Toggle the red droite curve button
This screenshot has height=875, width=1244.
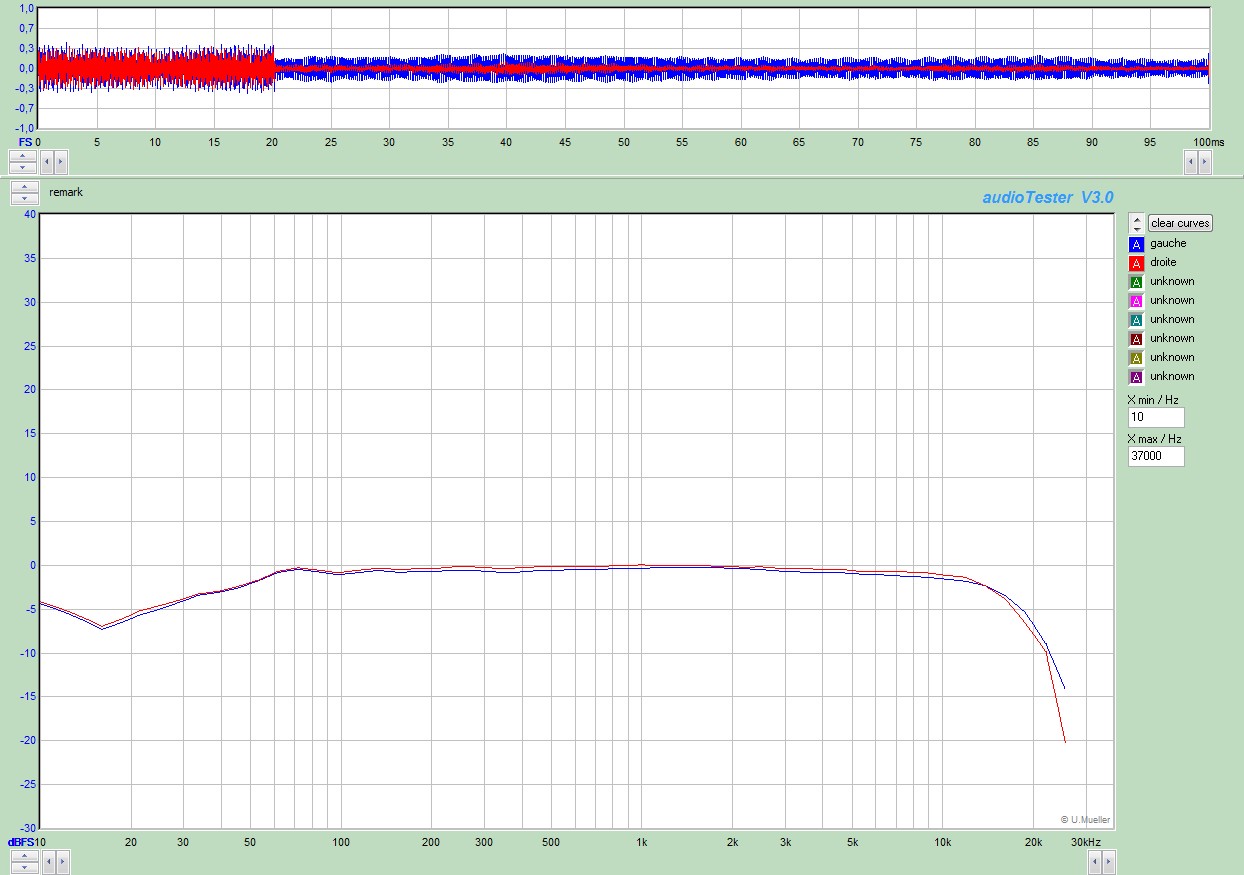tap(1136, 263)
